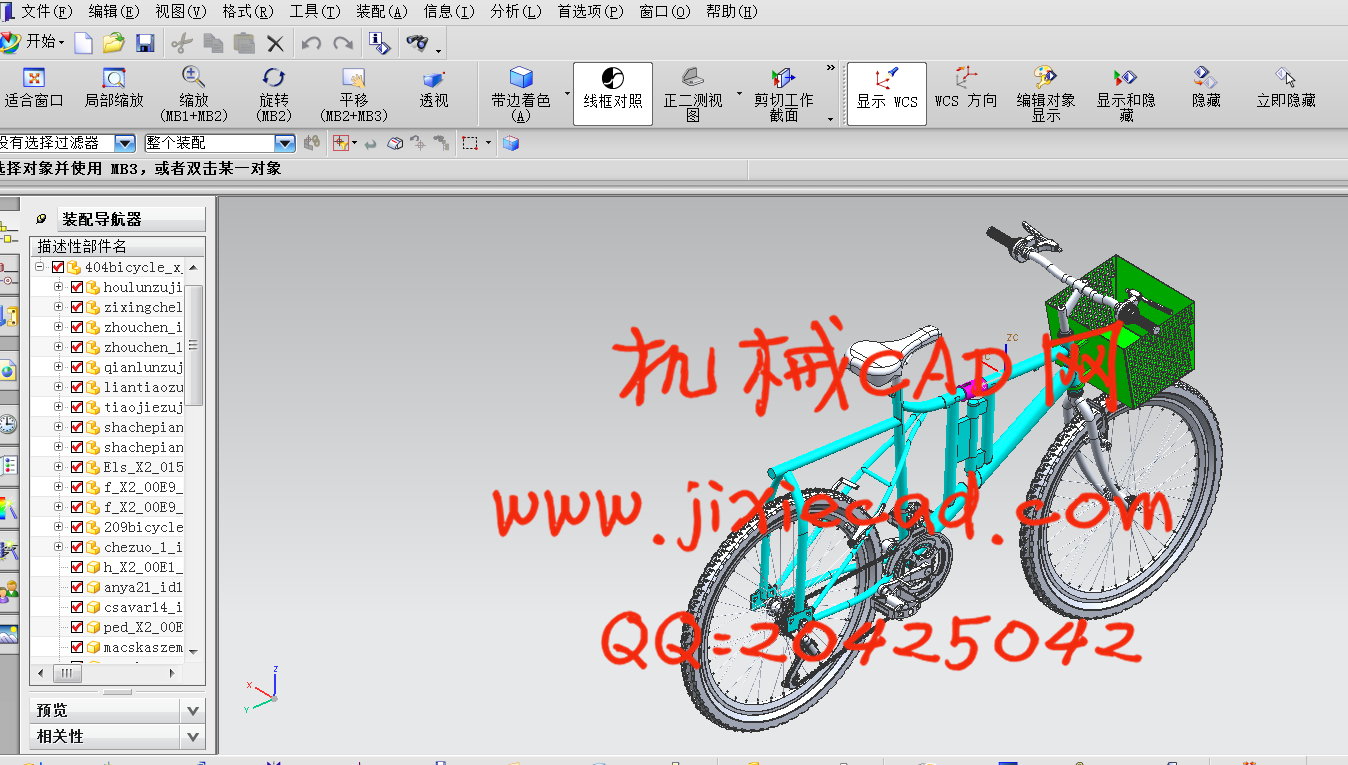Click 适合窗口 fit view tool
The width and height of the screenshot is (1348, 765).
pyautogui.click(x=34, y=89)
